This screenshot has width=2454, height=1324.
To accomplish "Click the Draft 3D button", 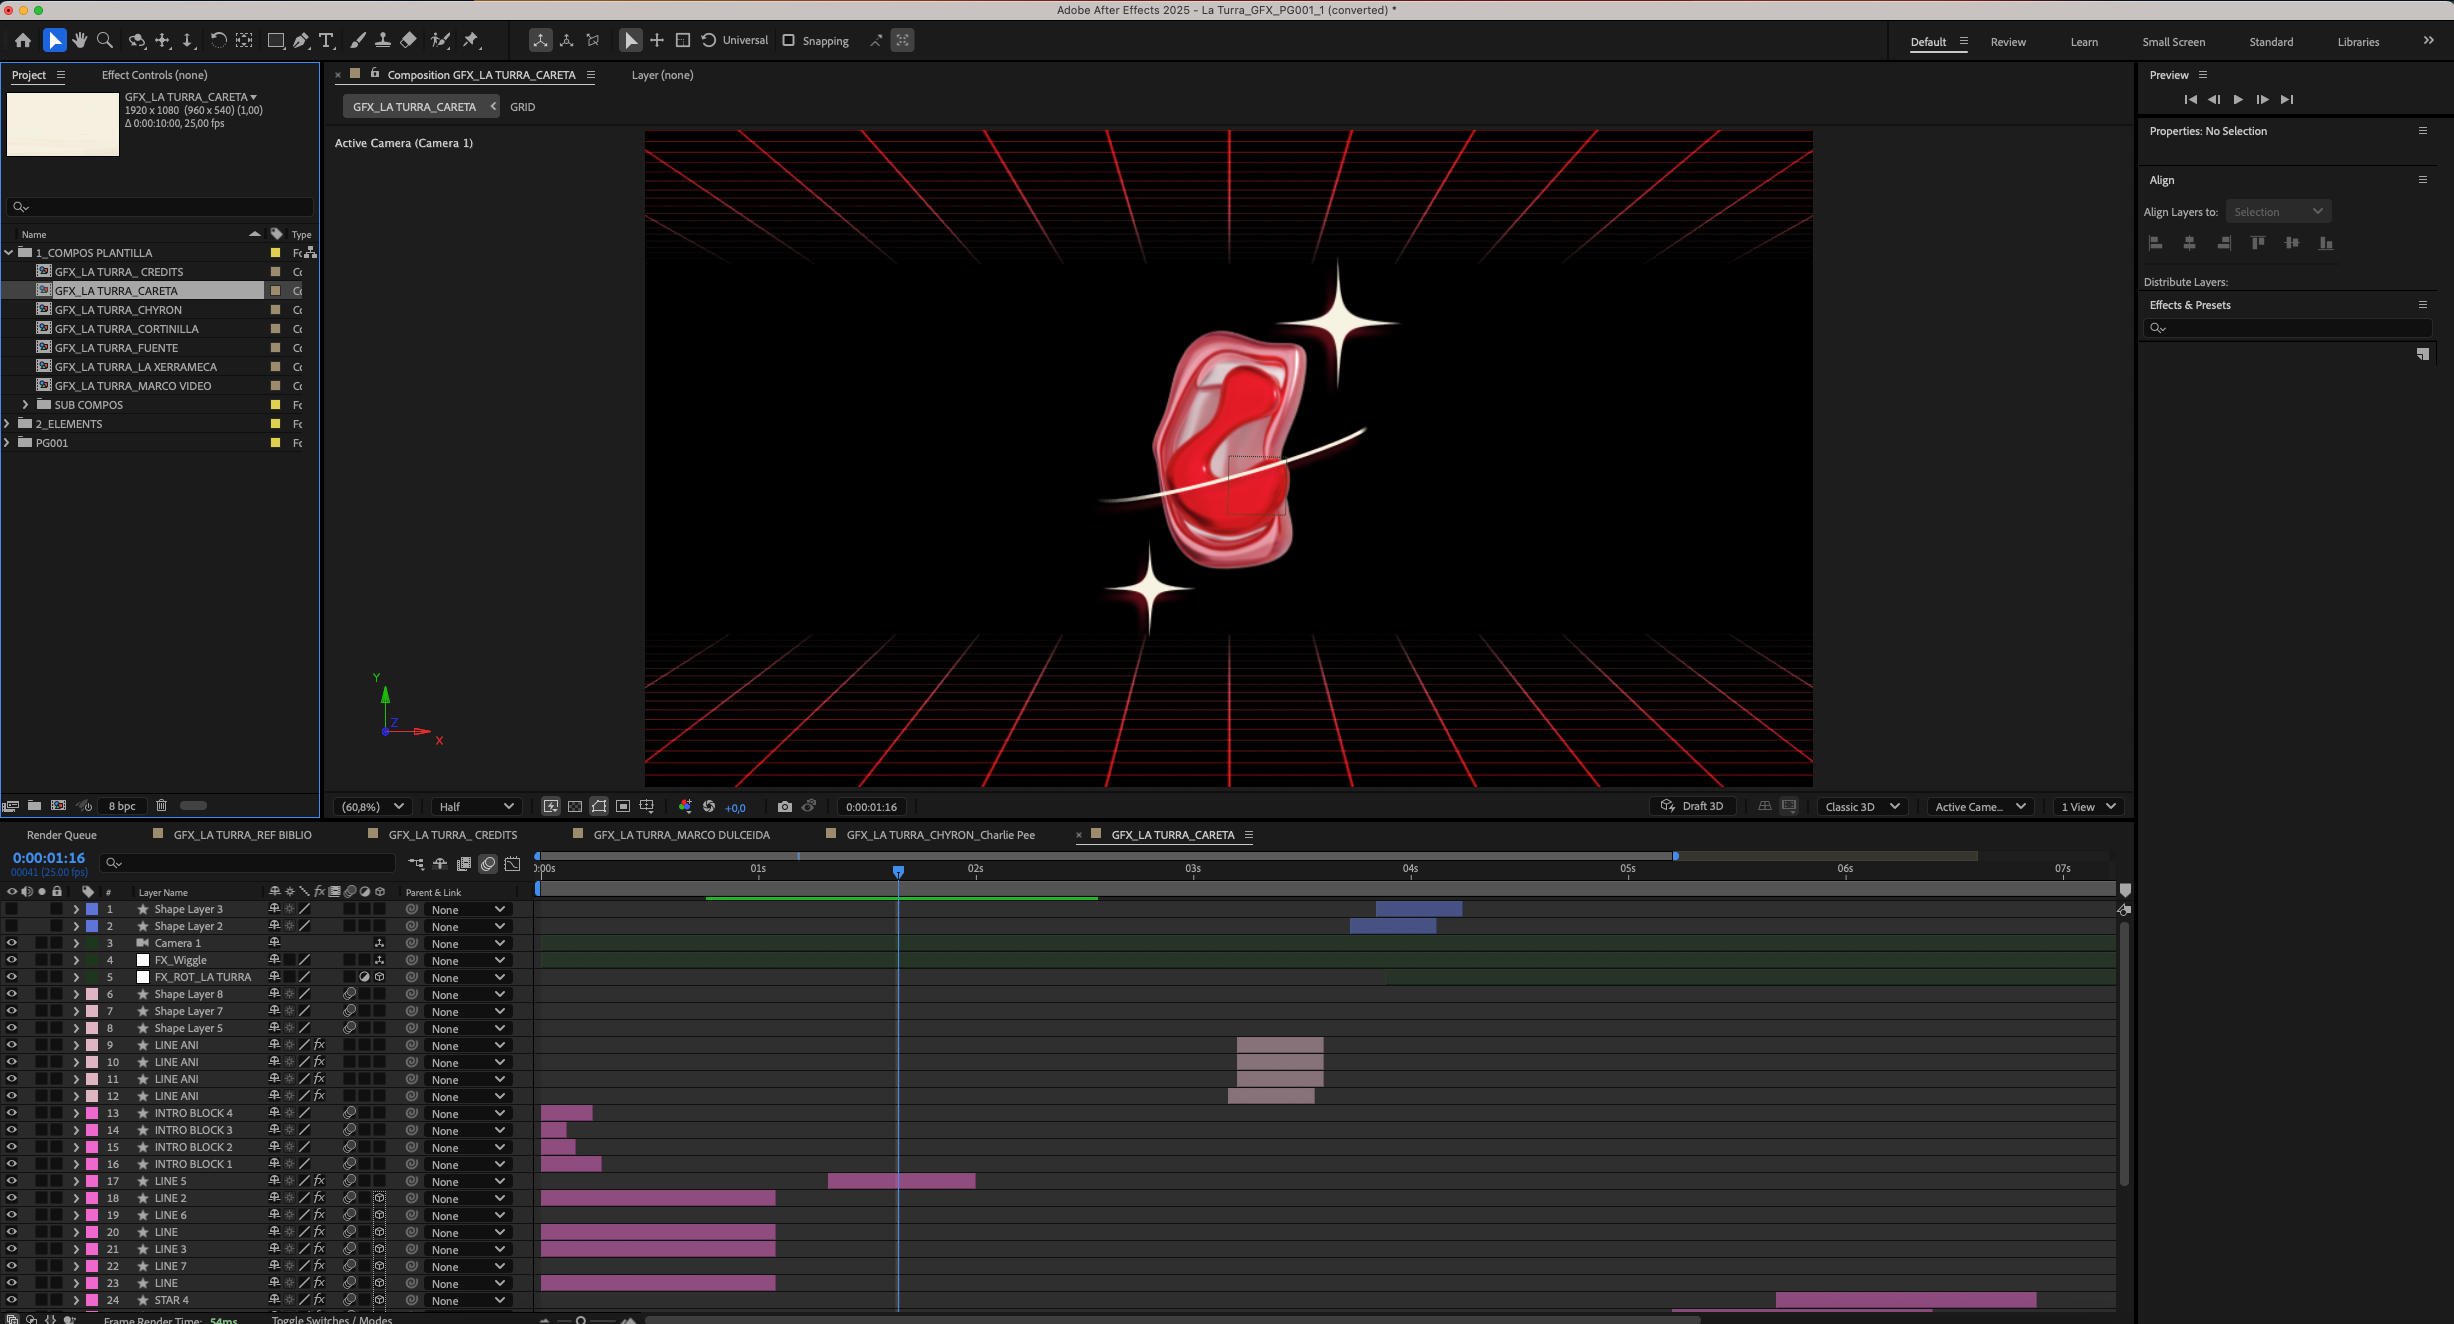I will click(1692, 807).
